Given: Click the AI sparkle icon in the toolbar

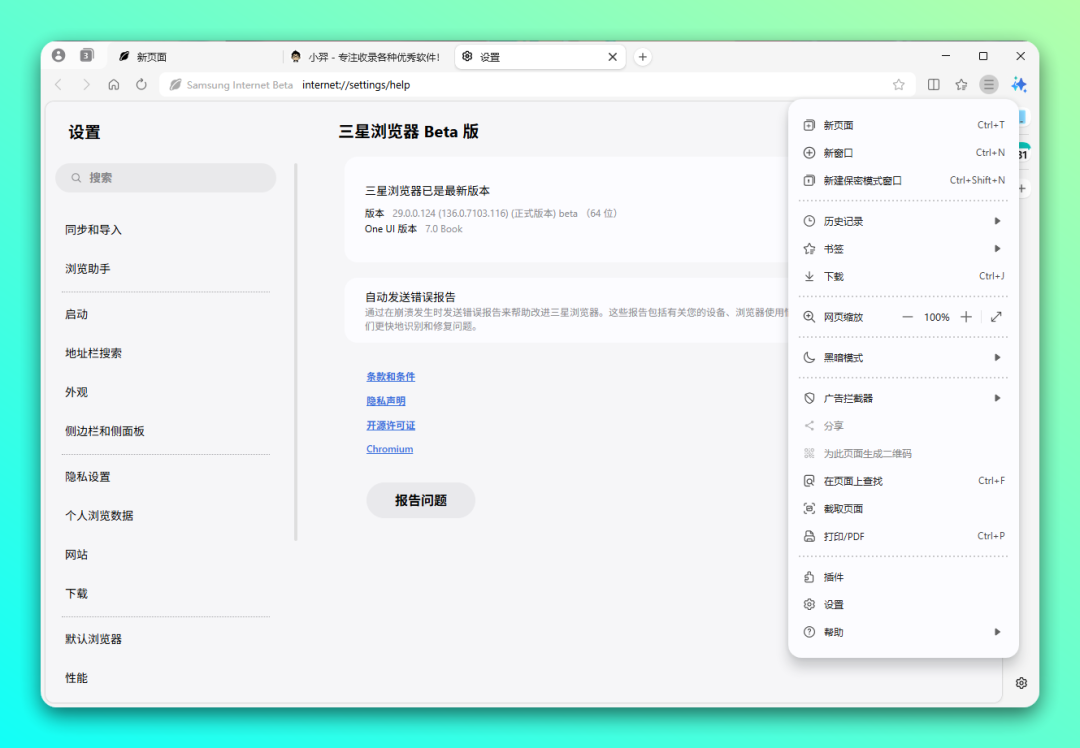Looking at the screenshot, I should click(x=1019, y=85).
